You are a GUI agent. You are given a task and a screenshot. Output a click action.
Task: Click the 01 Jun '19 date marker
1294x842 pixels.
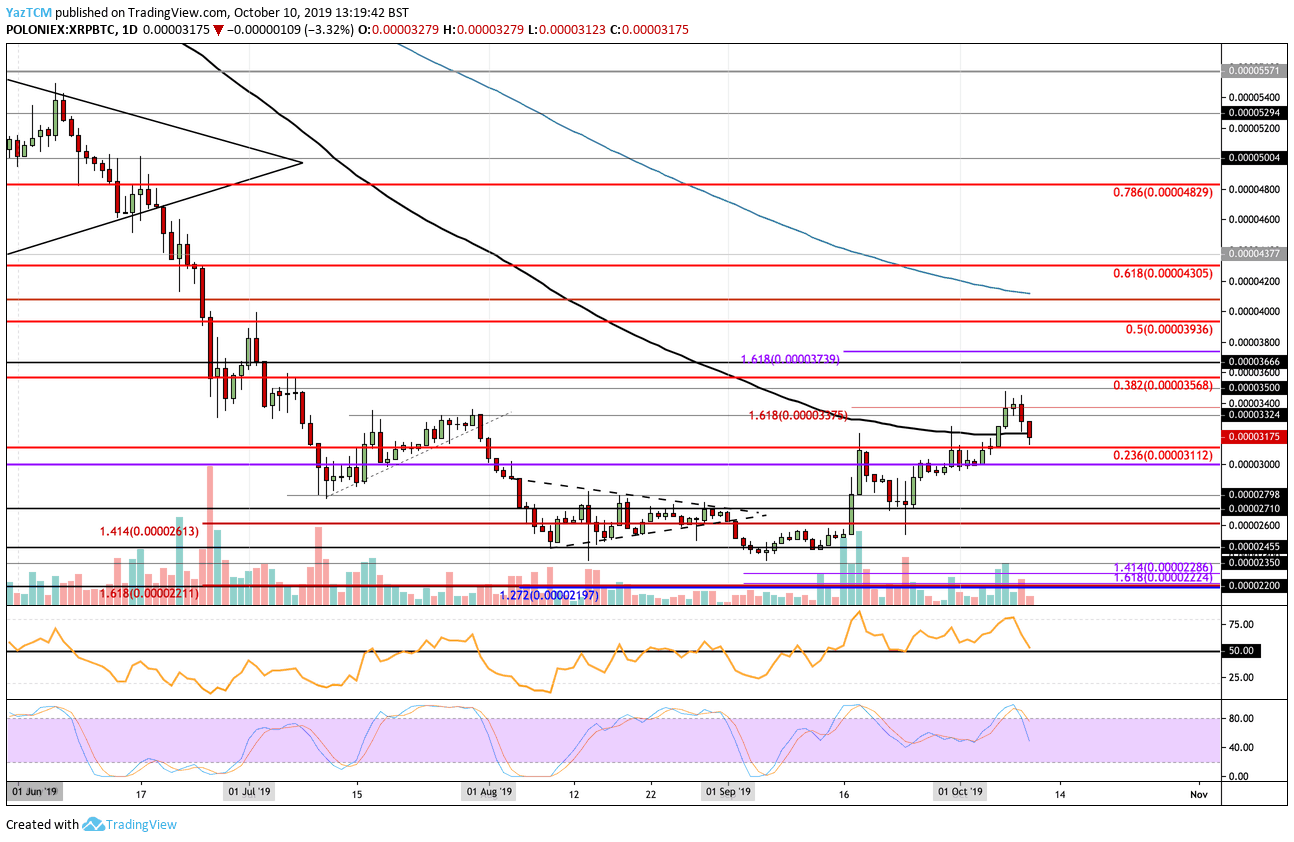click(35, 792)
